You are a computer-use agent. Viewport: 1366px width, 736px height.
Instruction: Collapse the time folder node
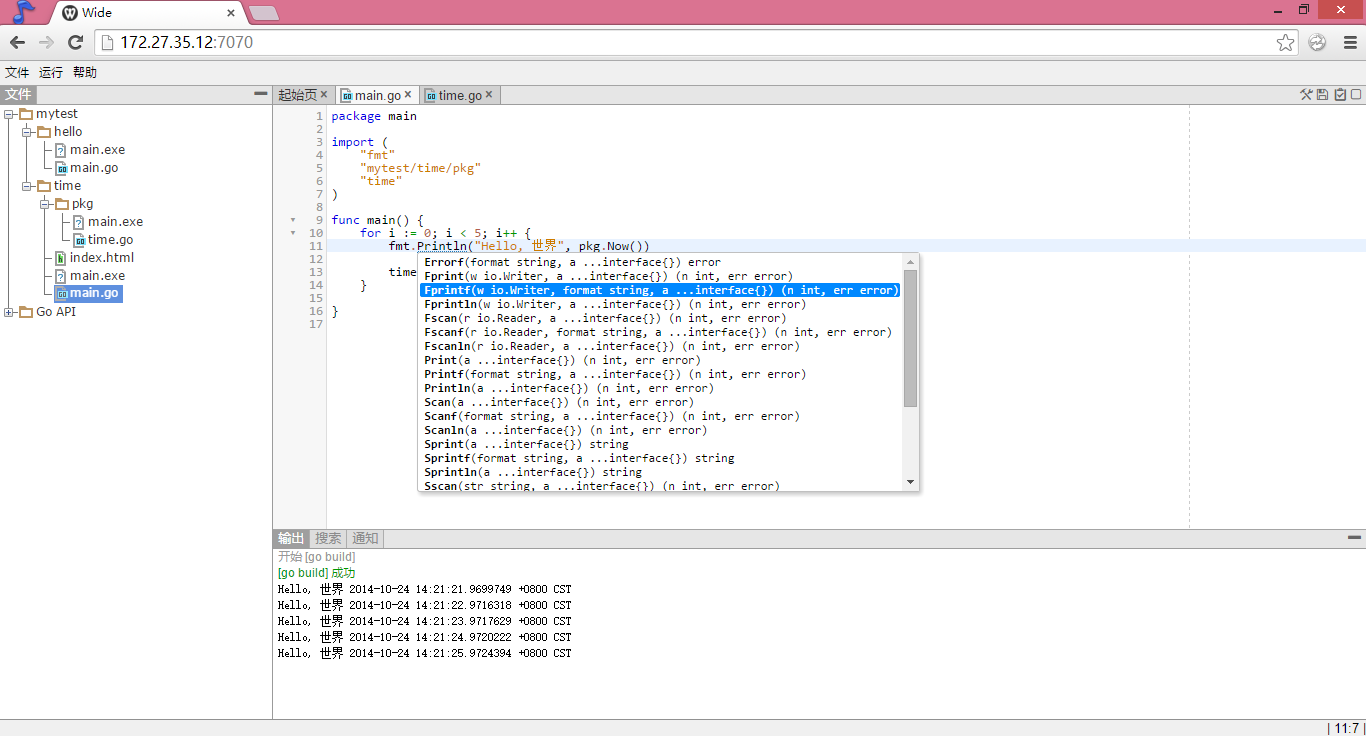[x=27, y=186]
